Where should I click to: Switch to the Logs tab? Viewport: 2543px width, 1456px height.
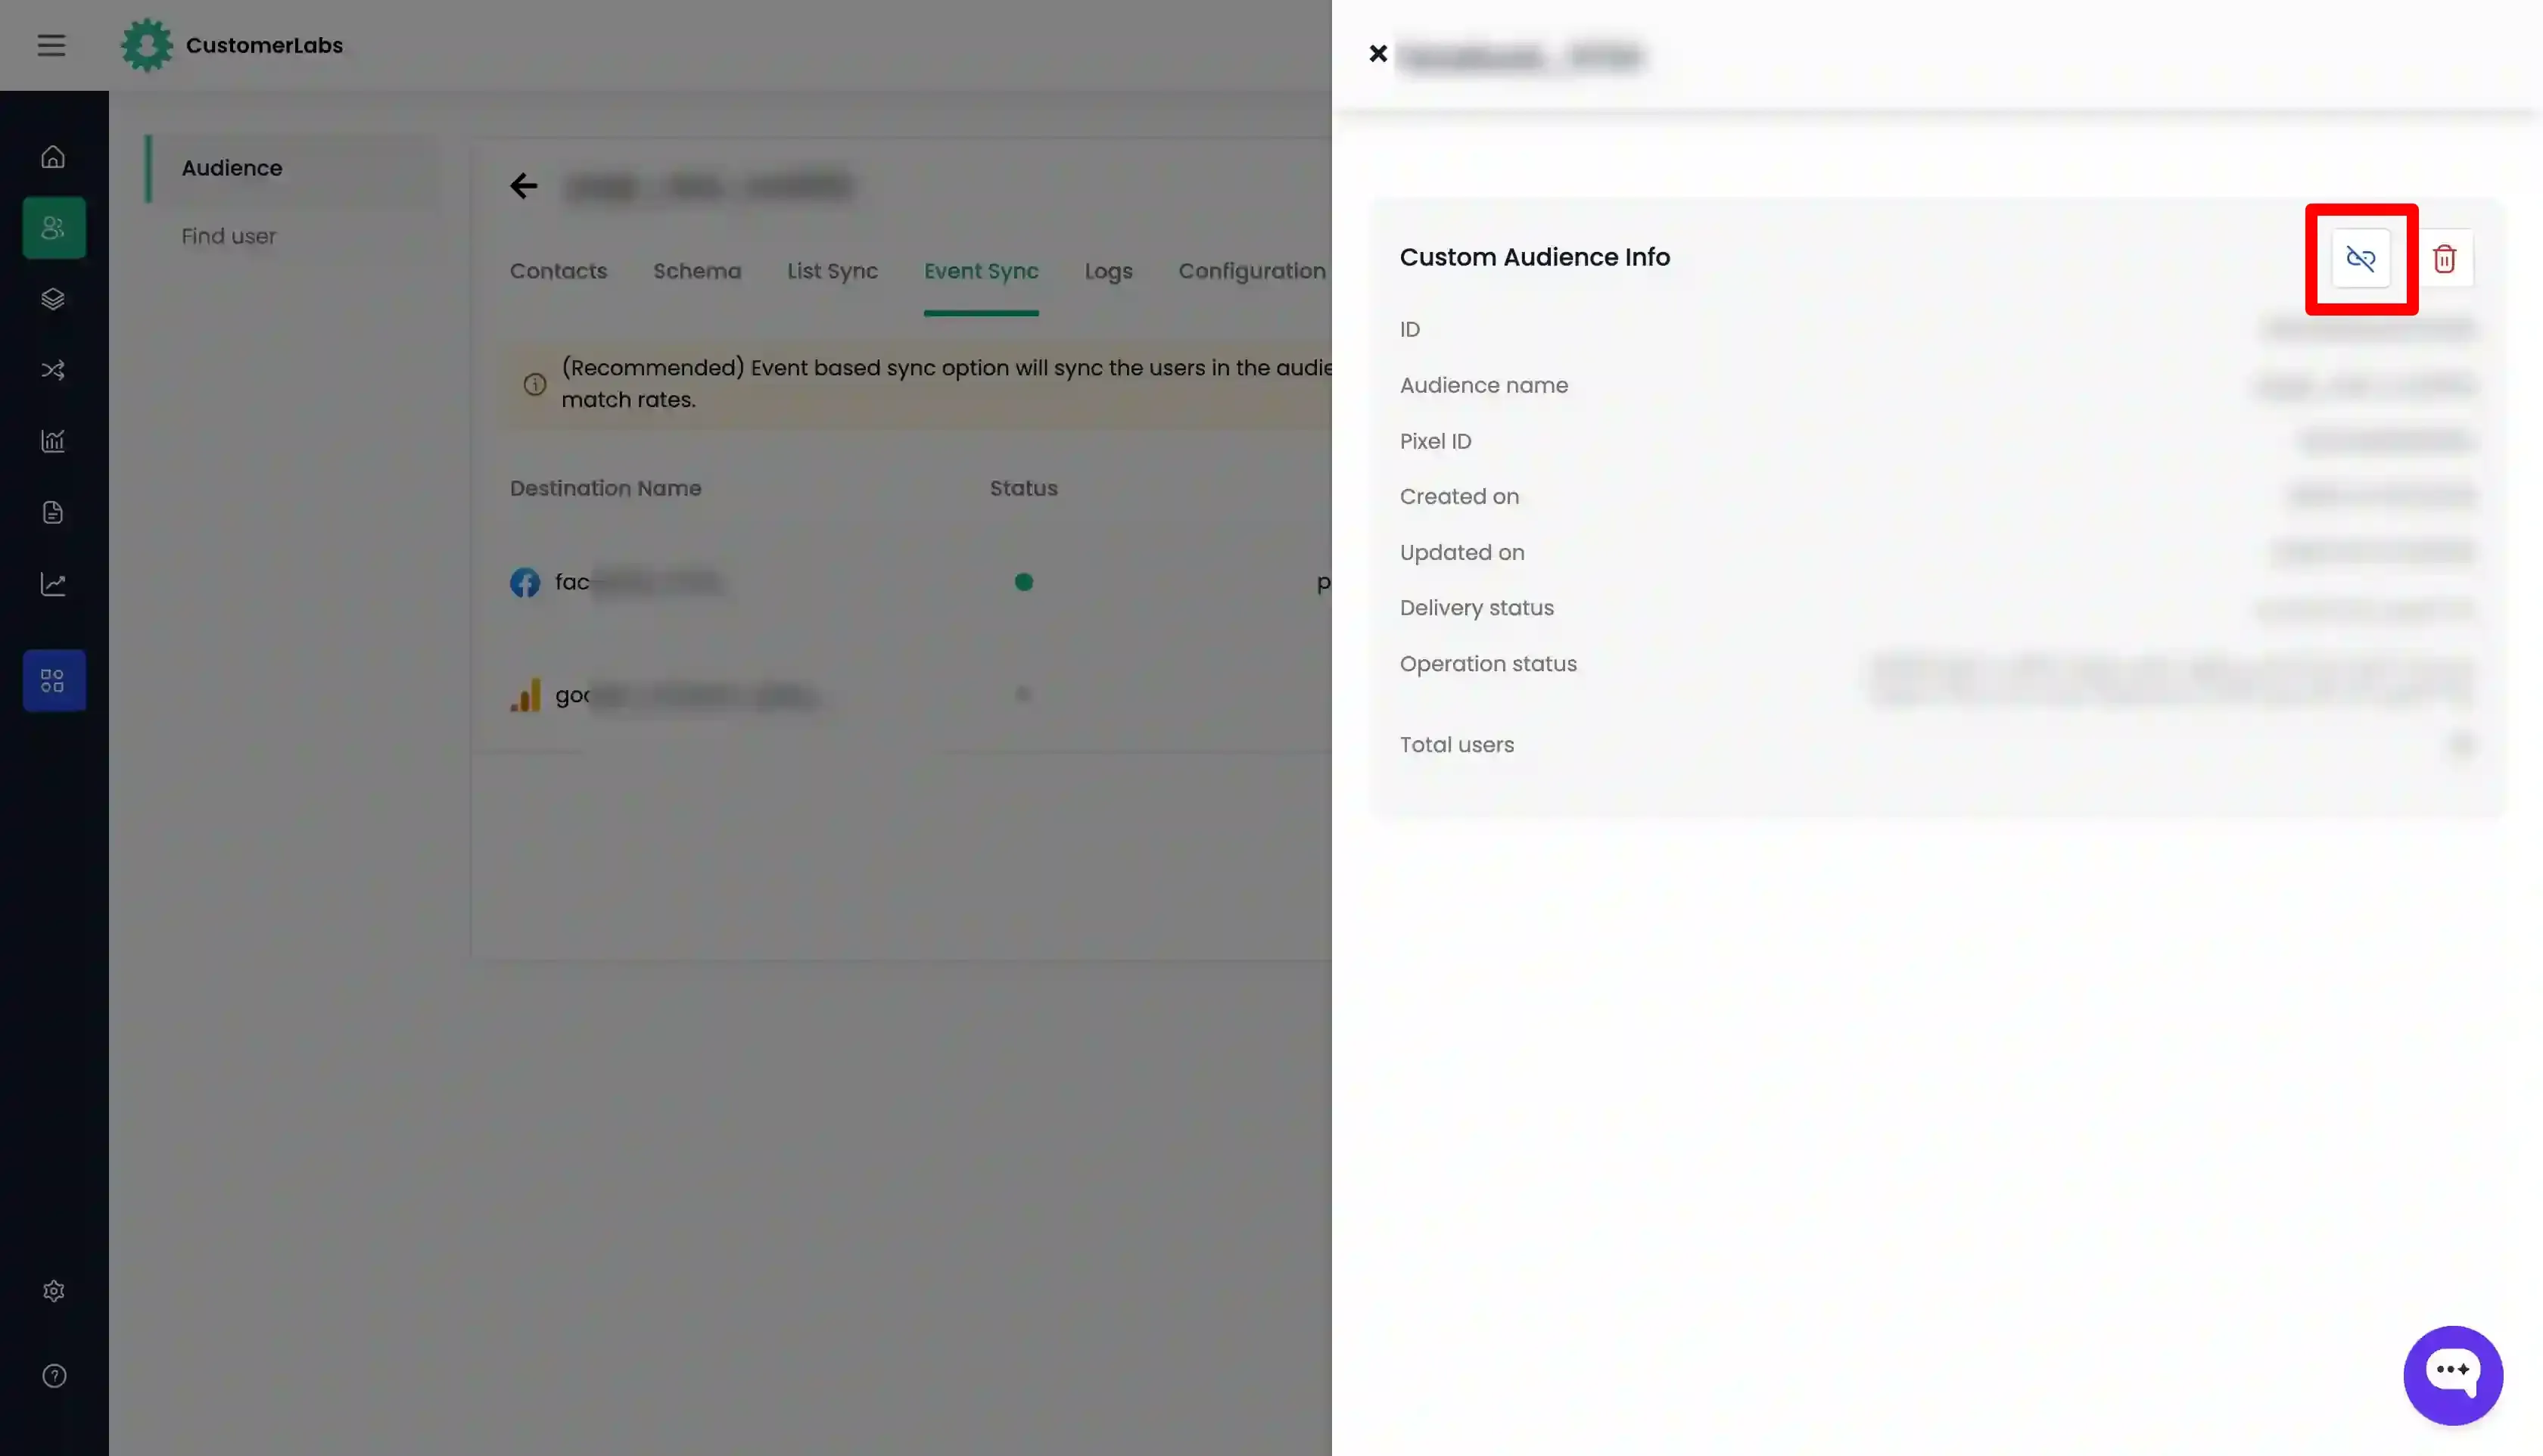(1108, 271)
